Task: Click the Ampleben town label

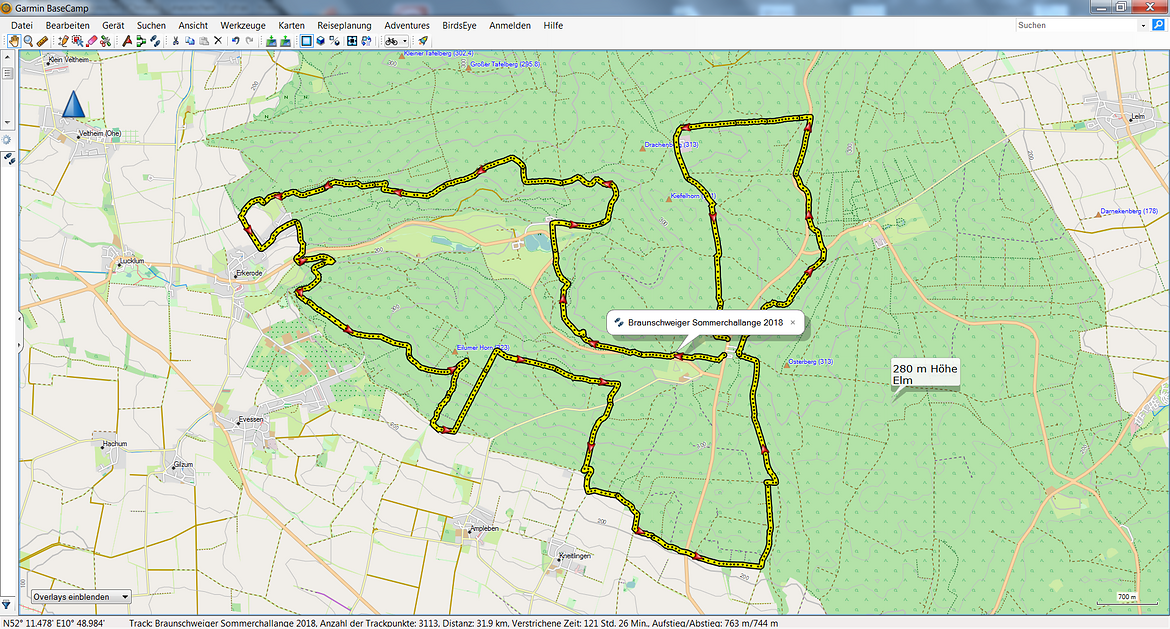Action: click(484, 528)
